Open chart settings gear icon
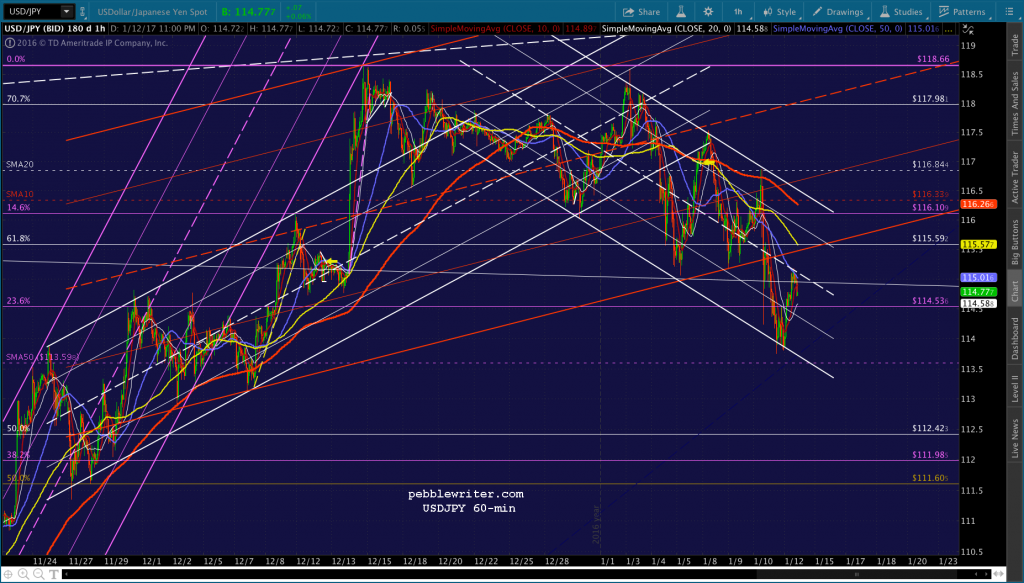 pyautogui.click(x=708, y=12)
